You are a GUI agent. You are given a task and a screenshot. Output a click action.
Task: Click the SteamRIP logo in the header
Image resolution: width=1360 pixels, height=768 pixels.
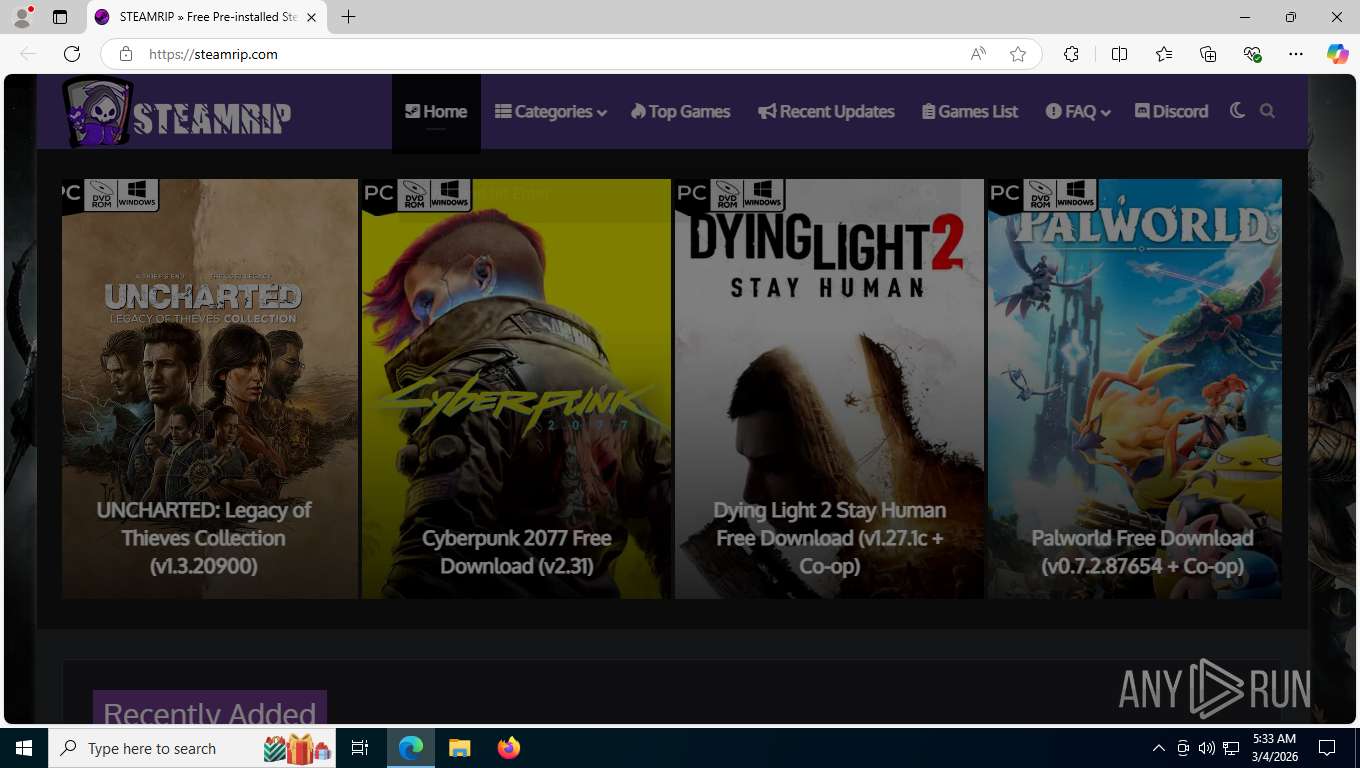coord(178,113)
